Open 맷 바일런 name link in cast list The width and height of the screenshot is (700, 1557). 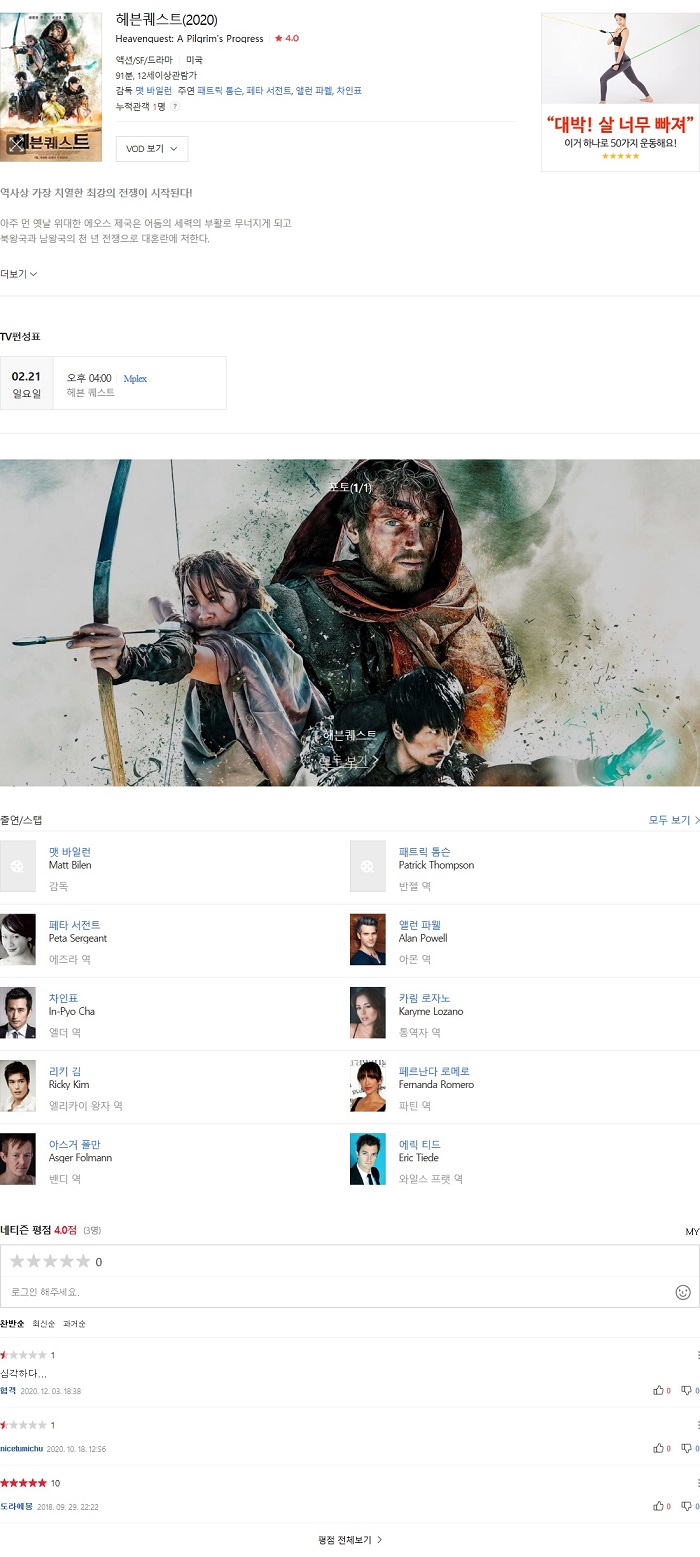[70, 852]
